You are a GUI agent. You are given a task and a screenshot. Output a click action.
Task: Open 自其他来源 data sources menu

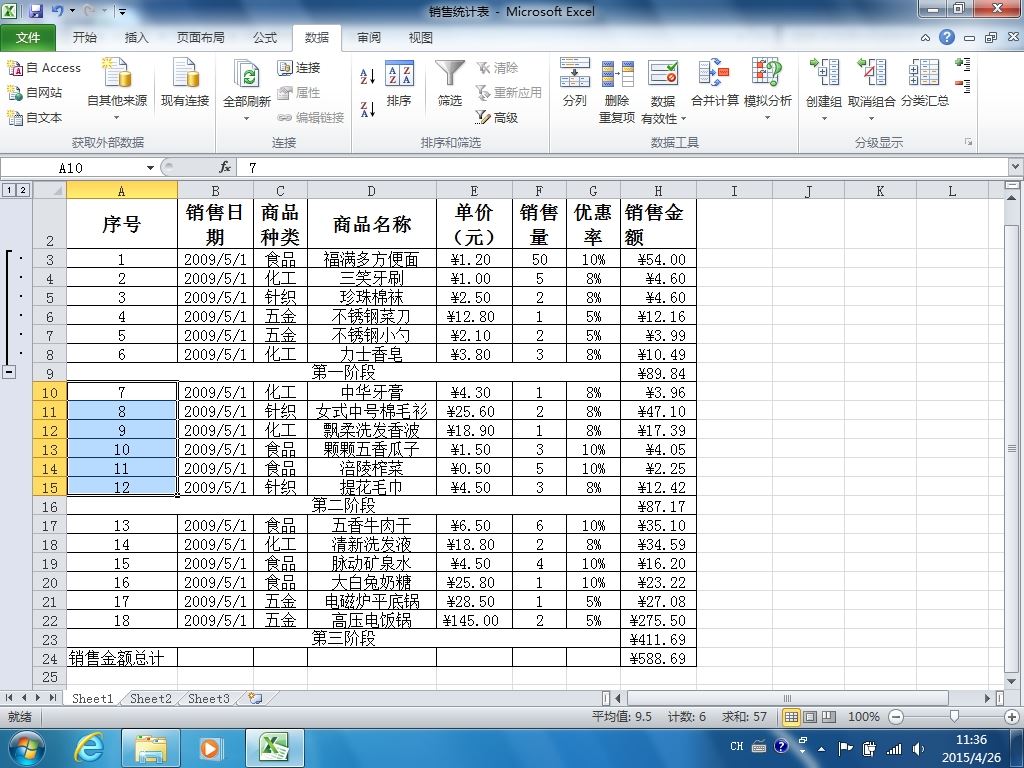[117, 89]
